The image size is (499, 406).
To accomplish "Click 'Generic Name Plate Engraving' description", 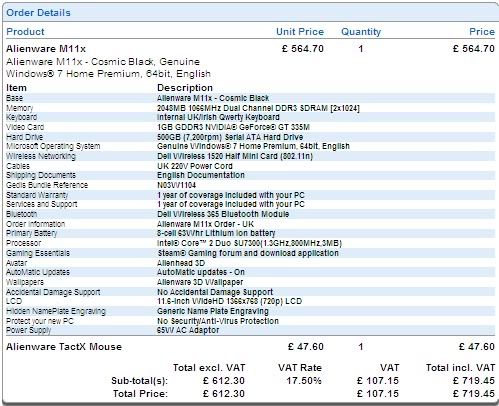I will click(213, 311).
